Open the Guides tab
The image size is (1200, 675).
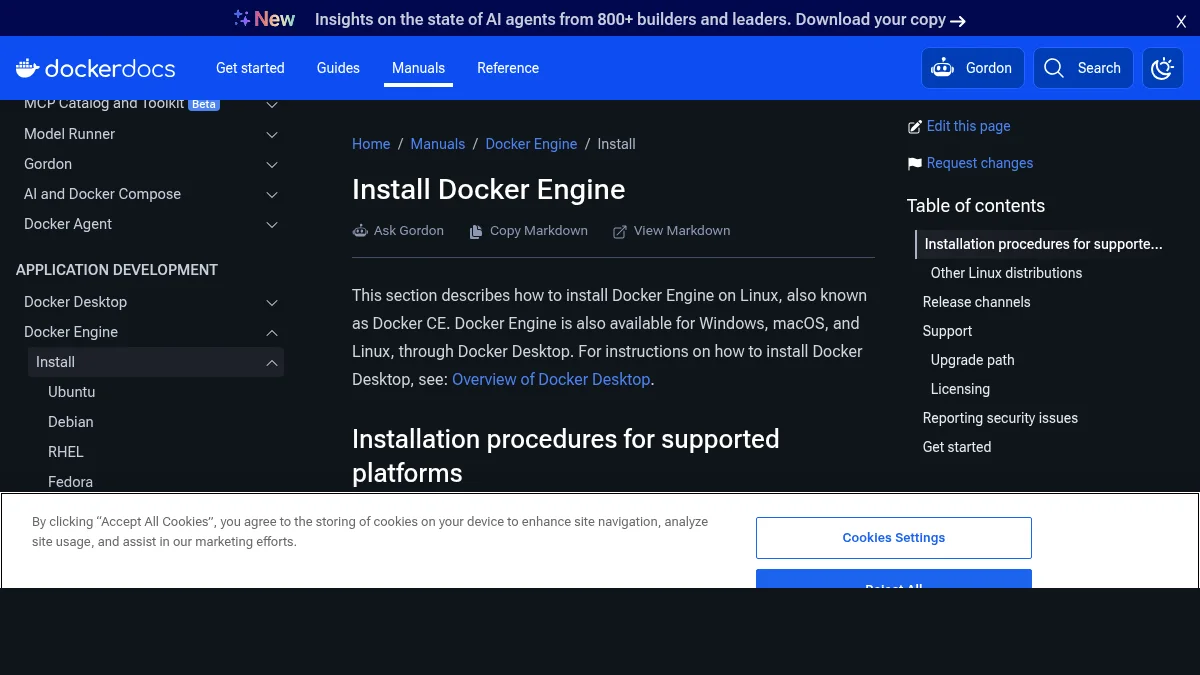(338, 68)
